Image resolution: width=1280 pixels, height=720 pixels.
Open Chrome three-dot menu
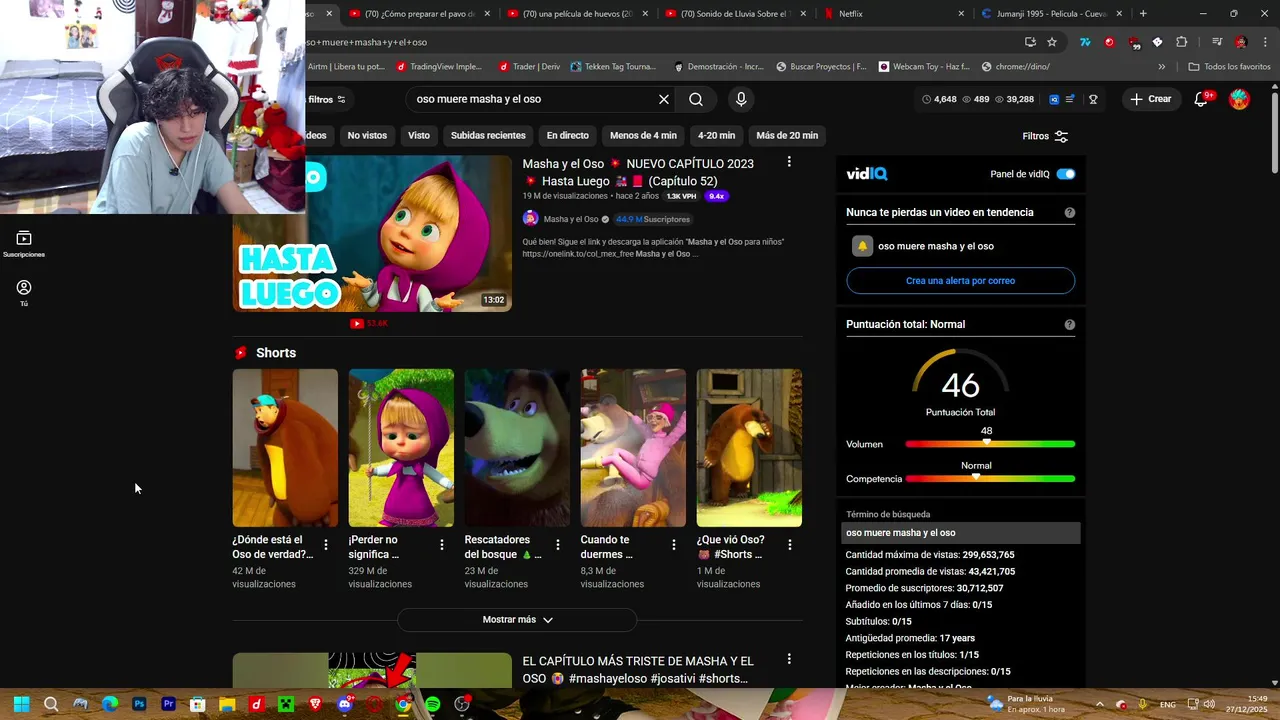pos(1265,42)
